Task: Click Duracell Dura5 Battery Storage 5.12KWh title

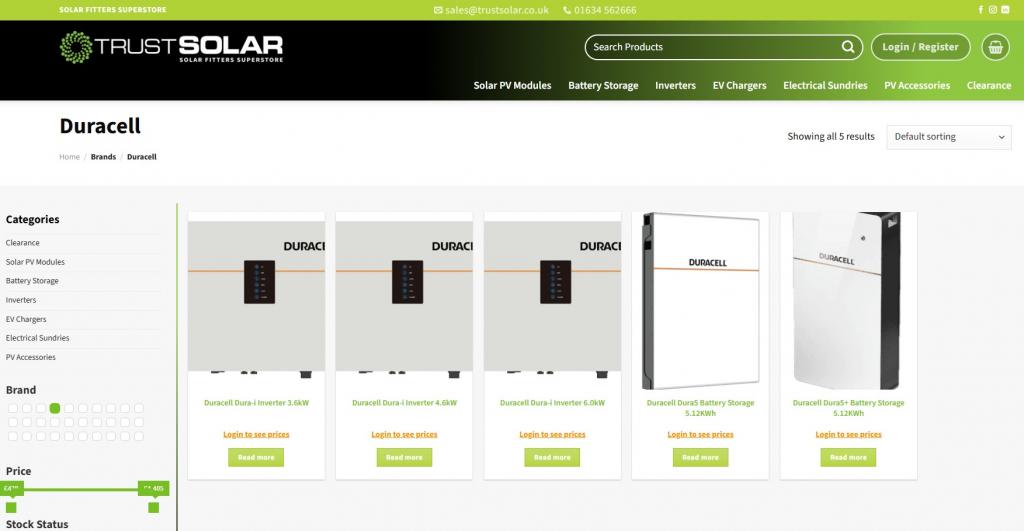Action: pos(700,408)
